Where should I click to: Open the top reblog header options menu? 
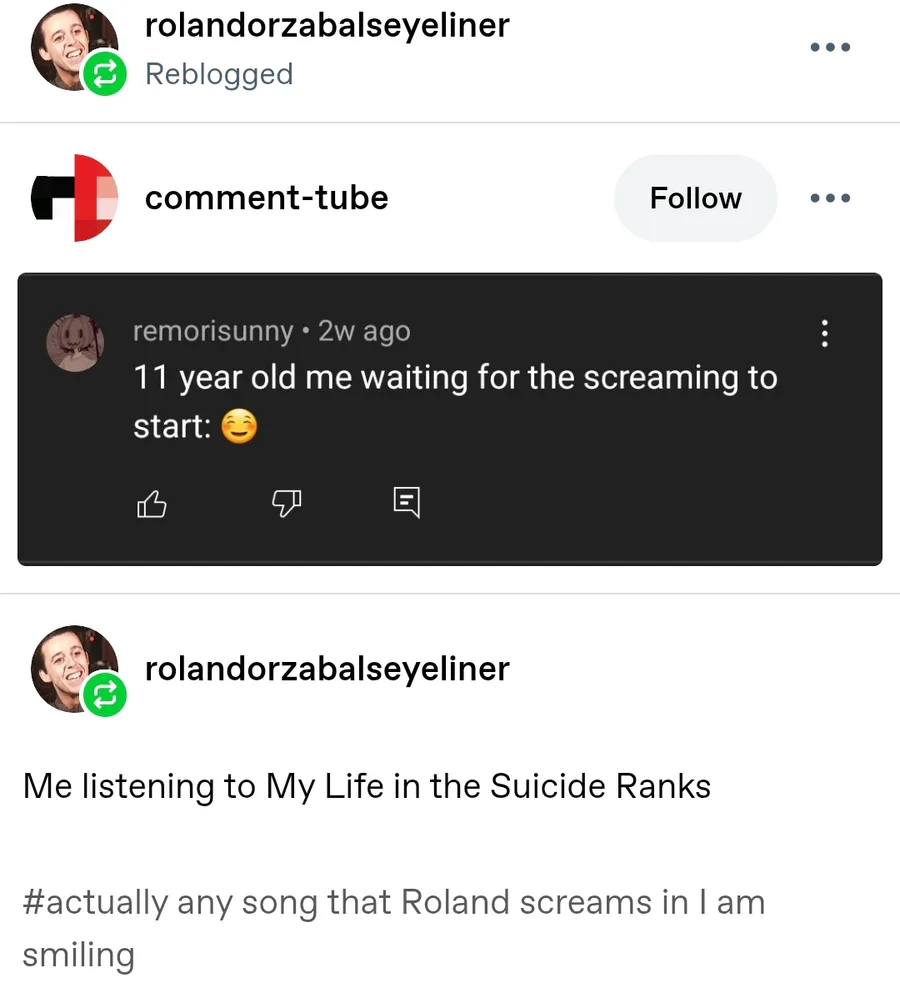pos(830,47)
